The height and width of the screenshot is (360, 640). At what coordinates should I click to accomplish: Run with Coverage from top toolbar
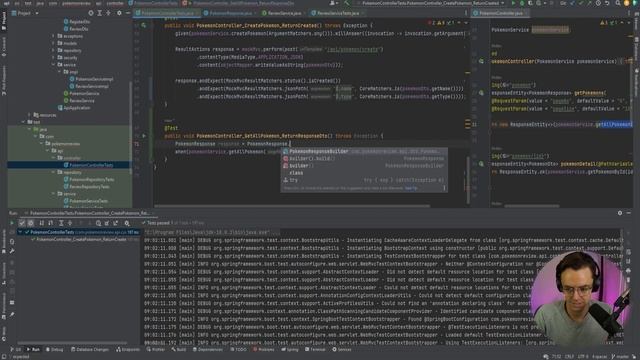tap(530, 3)
